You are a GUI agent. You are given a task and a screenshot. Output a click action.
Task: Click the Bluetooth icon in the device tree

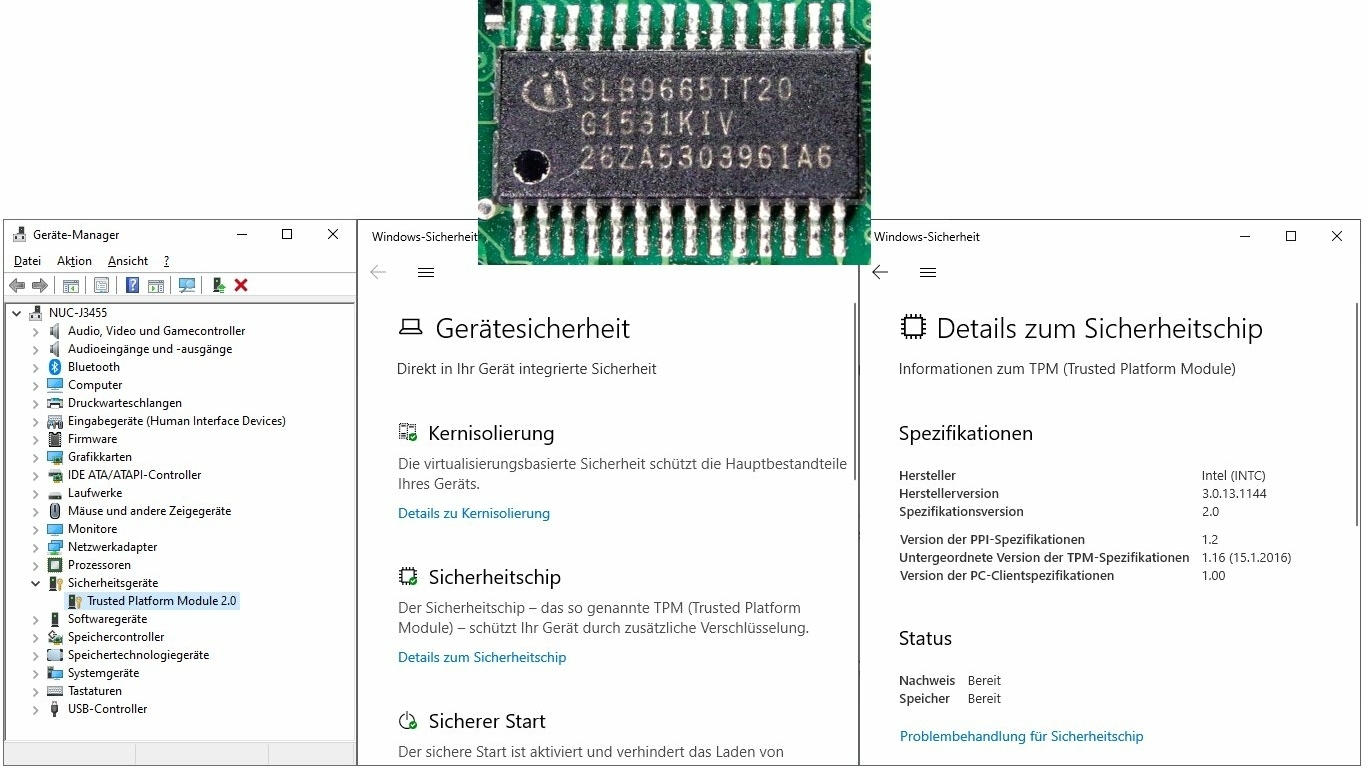(x=55, y=367)
